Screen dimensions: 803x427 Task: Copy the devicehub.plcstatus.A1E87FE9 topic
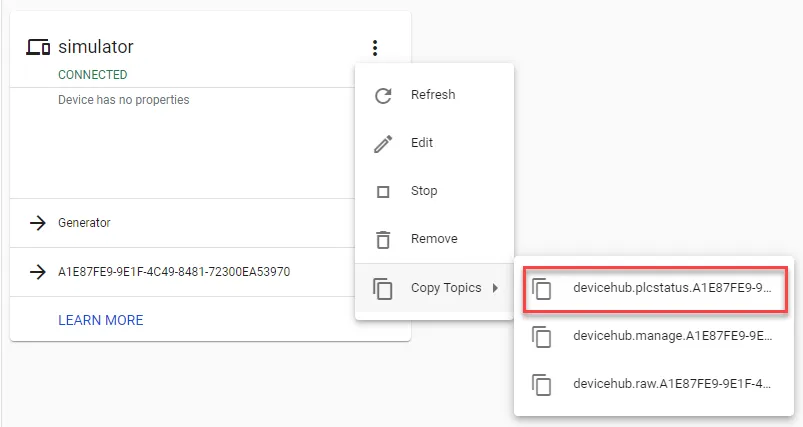click(x=654, y=288)
